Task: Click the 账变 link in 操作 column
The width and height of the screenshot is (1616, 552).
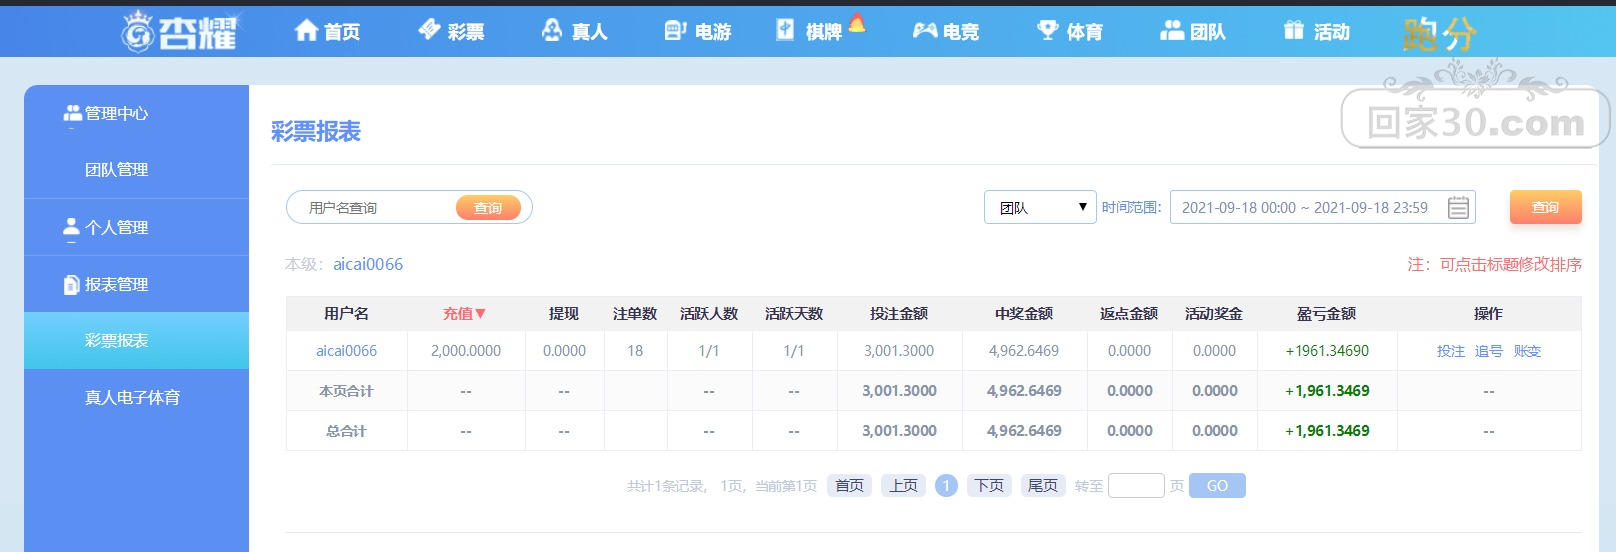Action: pyautogui.click(x=1527, y=351)
